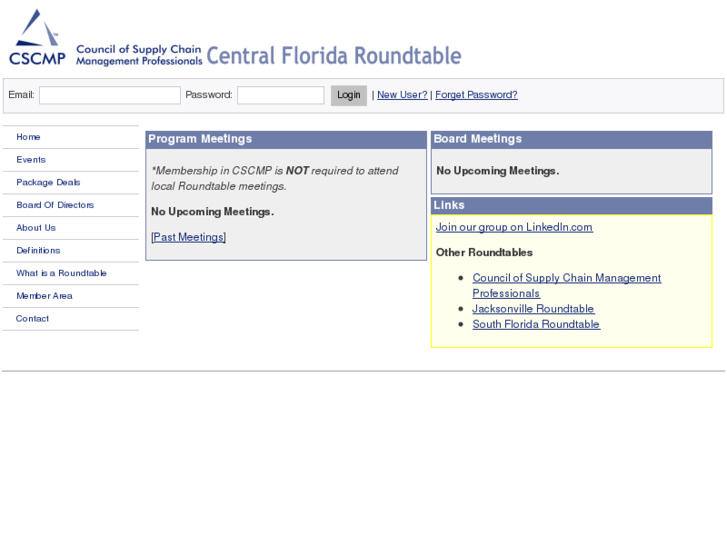The height and width of the screenshot is (545, 727).
Task: Click the Central Florida Roundtable heading
Action: point(334,56)
